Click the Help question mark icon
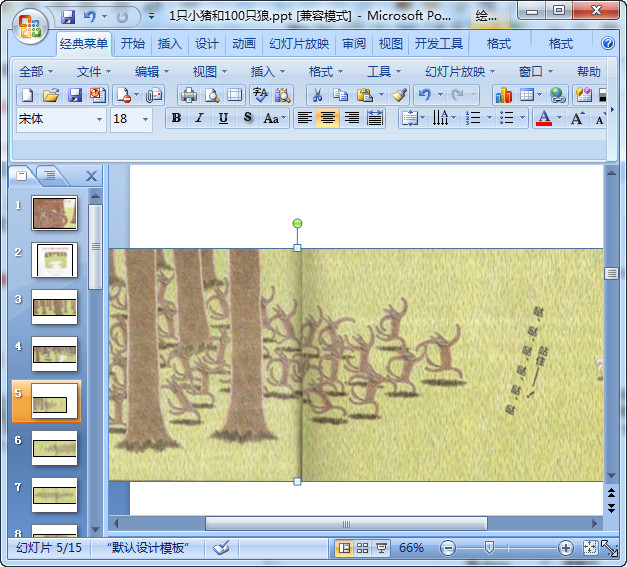Screen dimensions: 627x567 608,43
